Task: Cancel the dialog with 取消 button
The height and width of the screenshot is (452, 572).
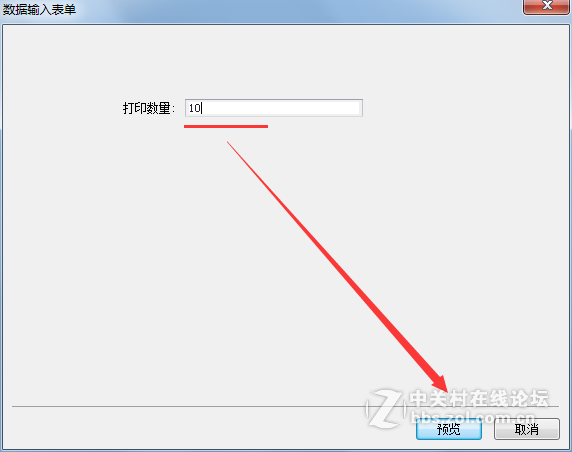Action: click(527, 429)
